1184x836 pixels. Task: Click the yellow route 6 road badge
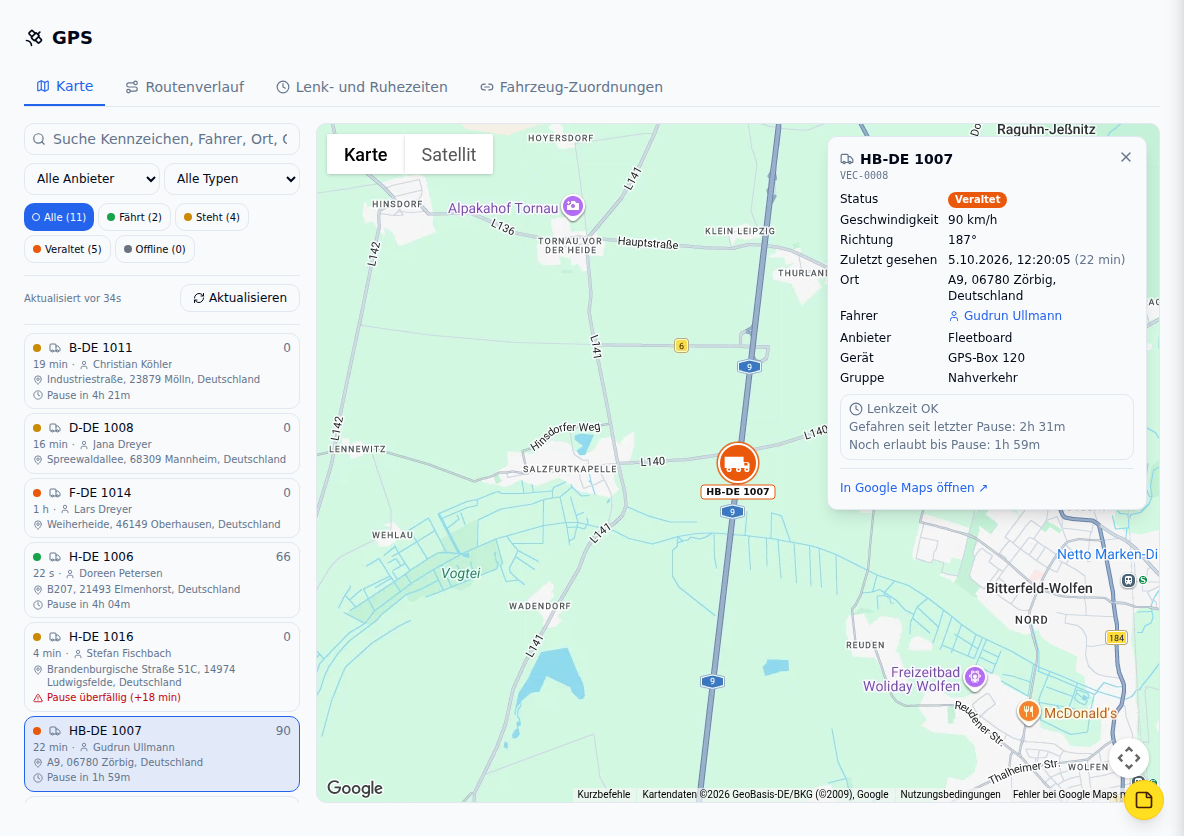point(681,346)
